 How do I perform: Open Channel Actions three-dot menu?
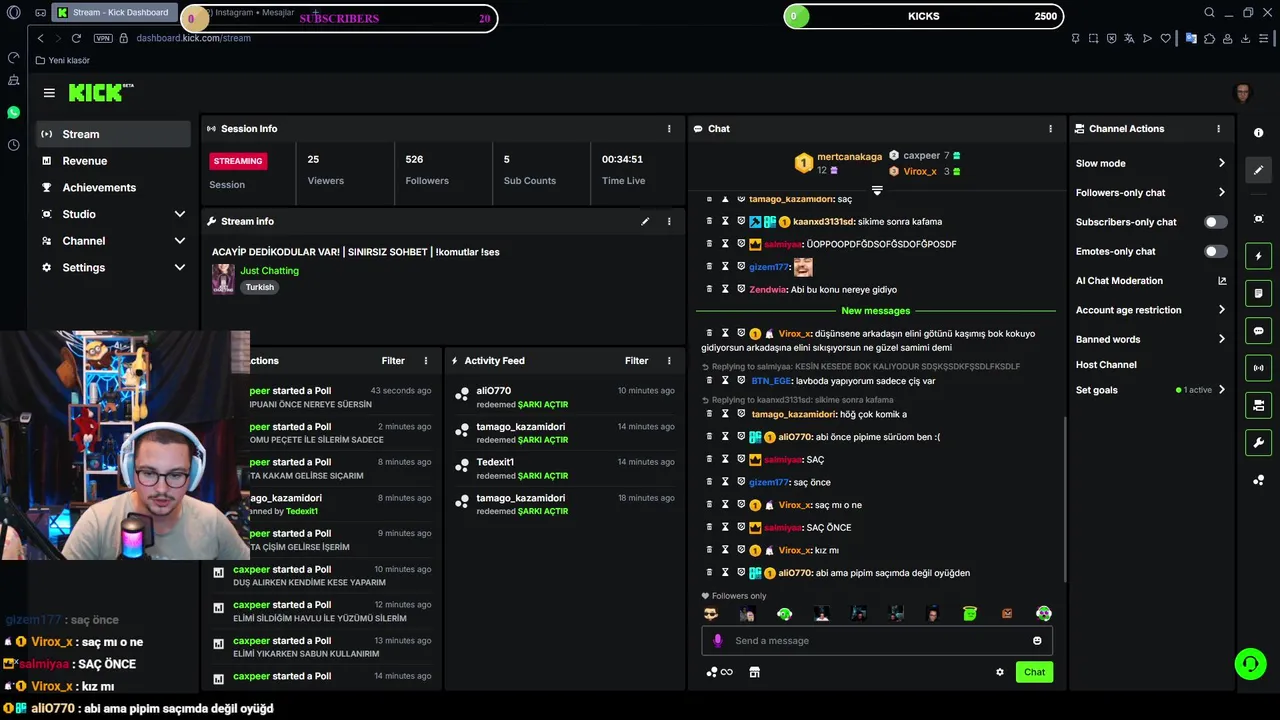(1218, 129)
